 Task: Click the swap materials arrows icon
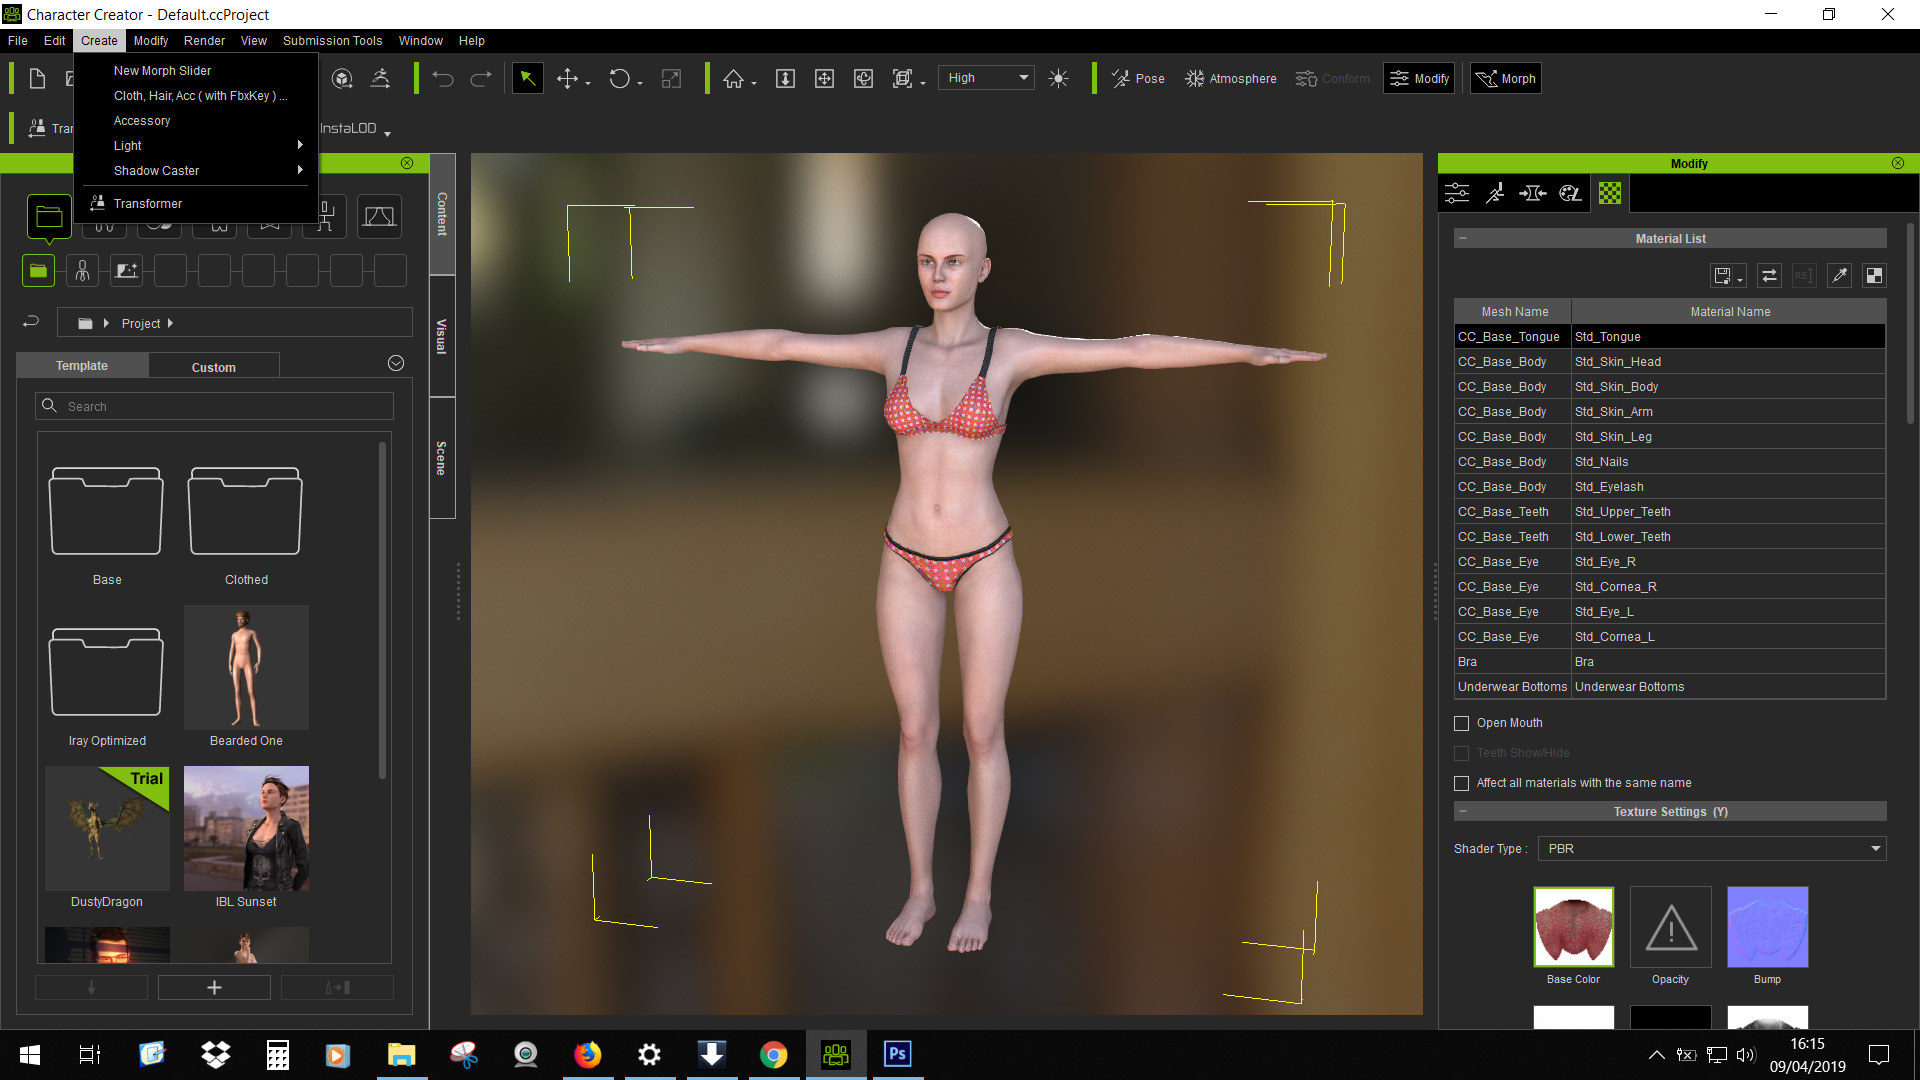click(x=1769, y=276)
